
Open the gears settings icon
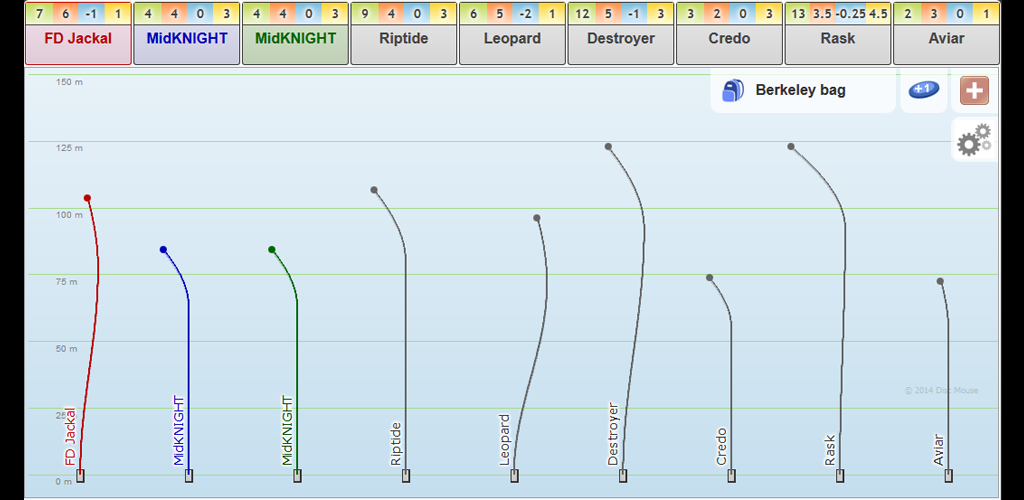coord(974,140)
